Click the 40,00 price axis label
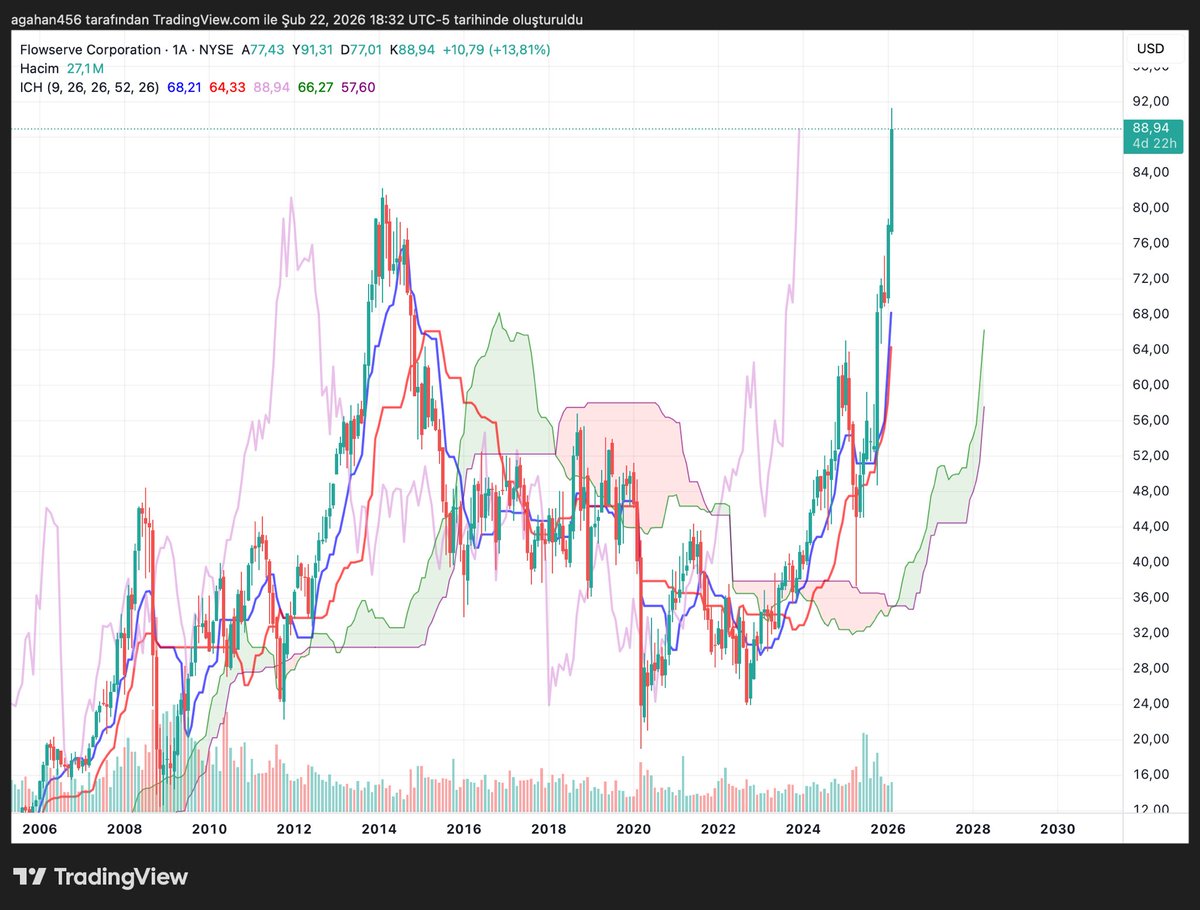This screenshot has width=1200, height=910. (x=1150, y=561)
